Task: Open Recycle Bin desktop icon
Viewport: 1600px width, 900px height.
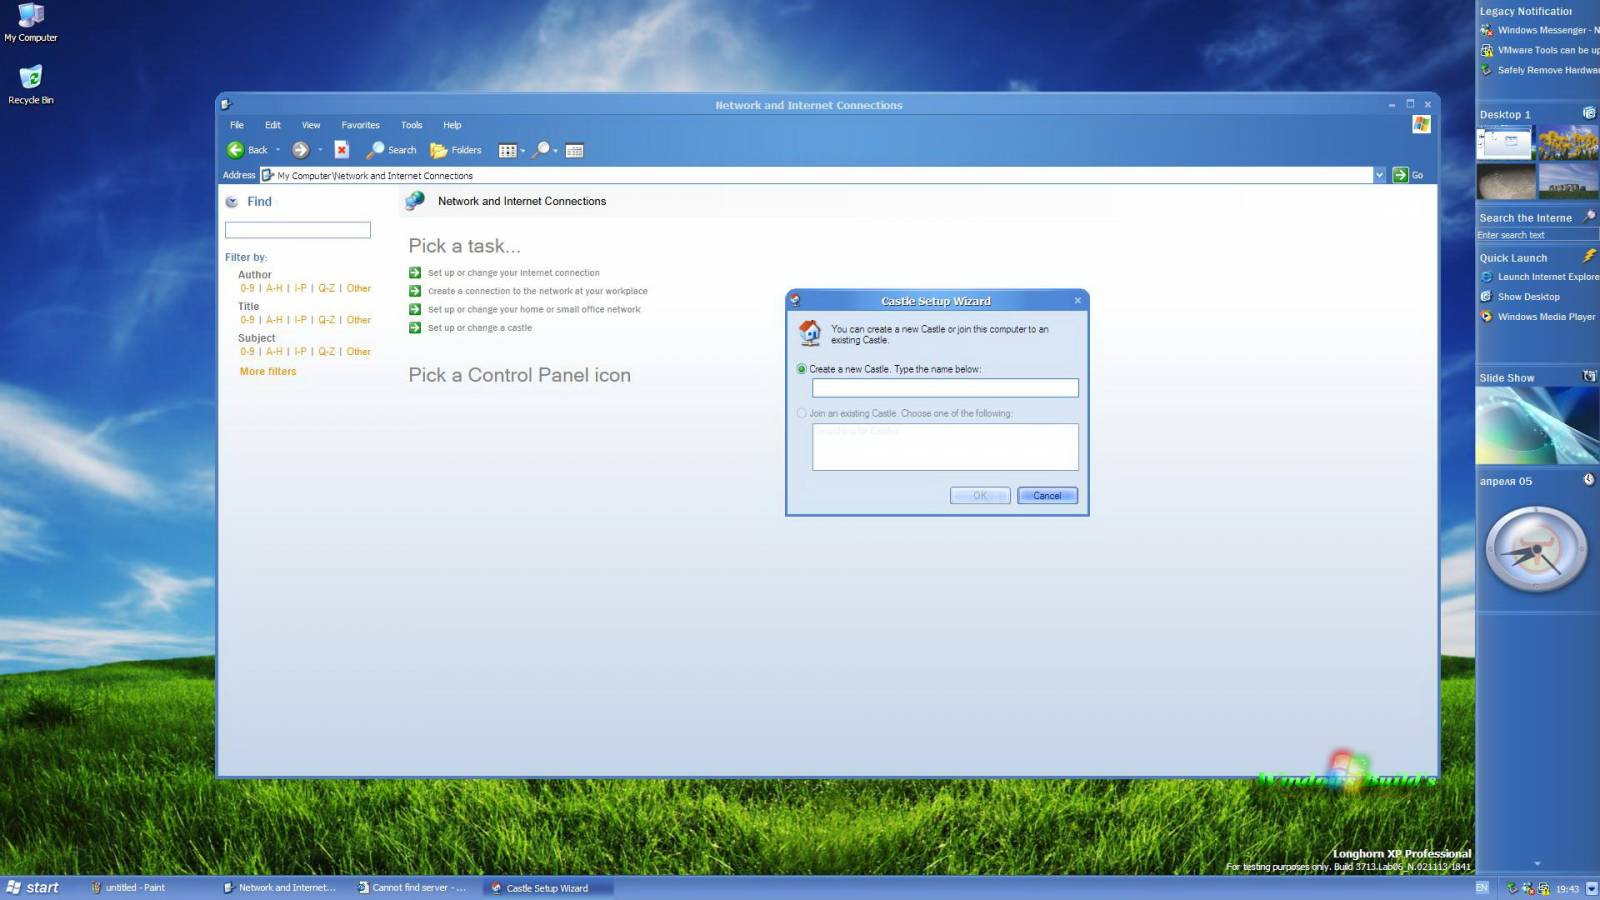Action: pyautogui.click(x=31, y=85)
